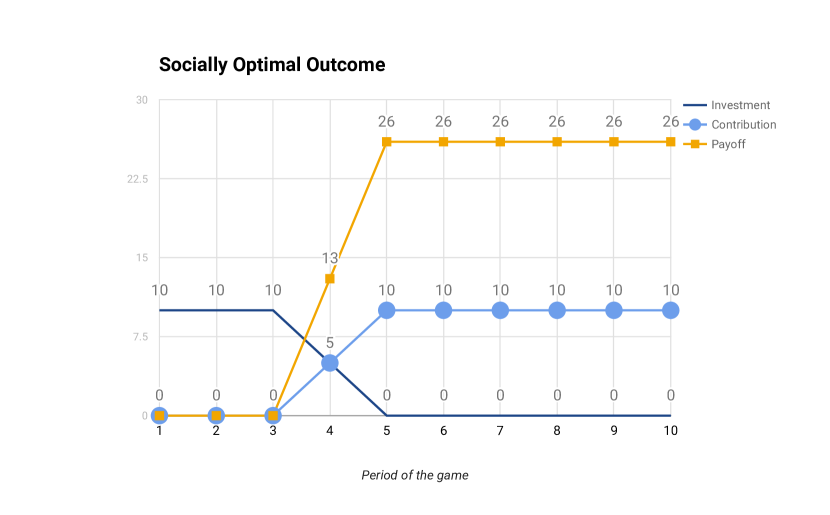Select the Payoff square marker at period 4
830x515 pixels.
pos(330,278)
